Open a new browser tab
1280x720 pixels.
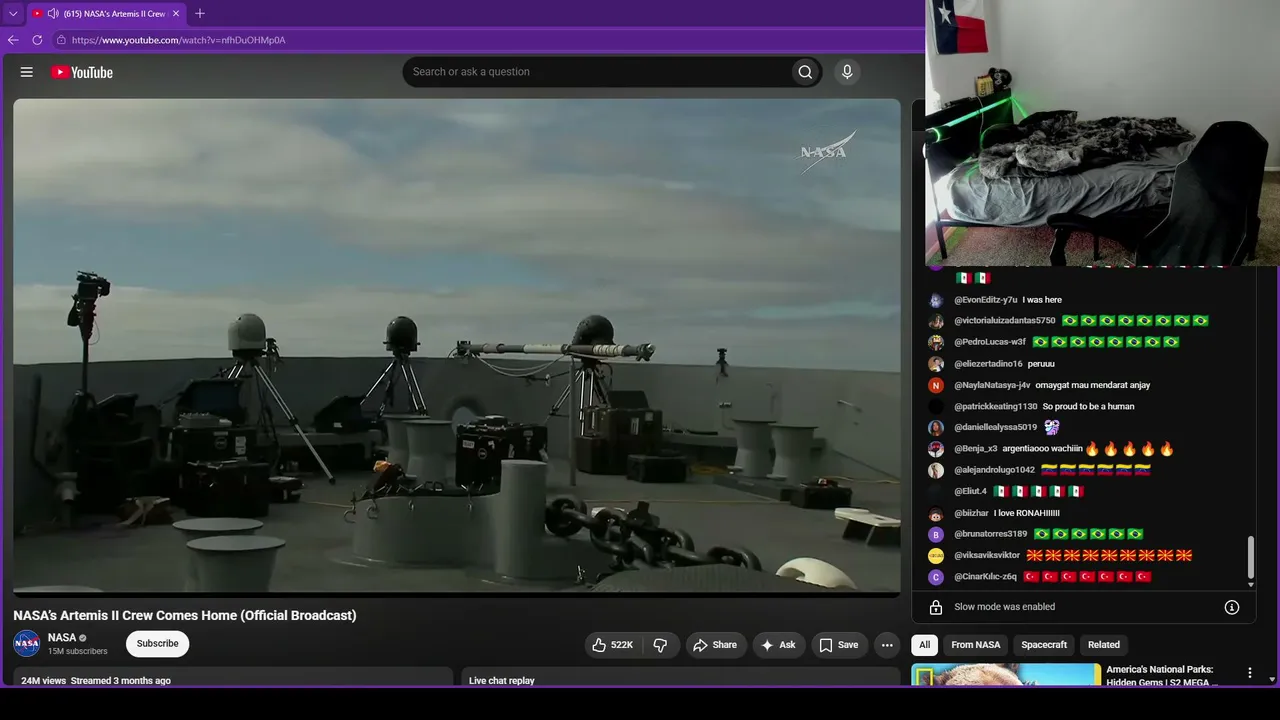pyautogui.click(x=200, y=14)
